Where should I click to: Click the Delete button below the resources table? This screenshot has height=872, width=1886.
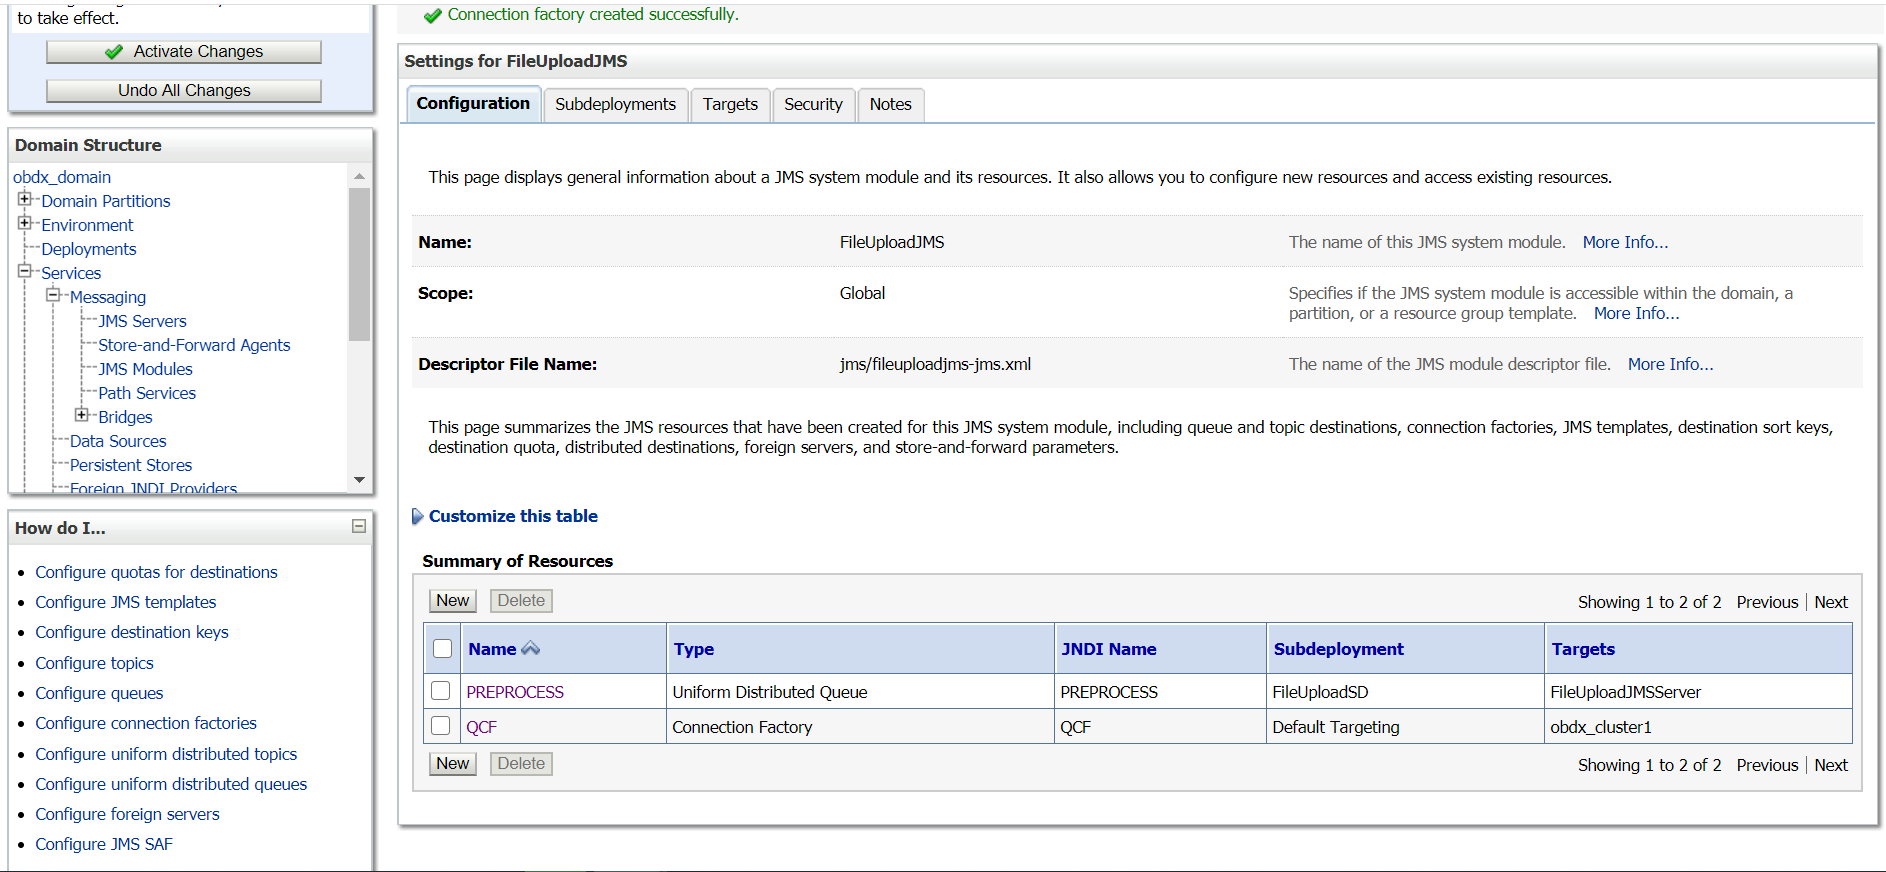(521, 764)
